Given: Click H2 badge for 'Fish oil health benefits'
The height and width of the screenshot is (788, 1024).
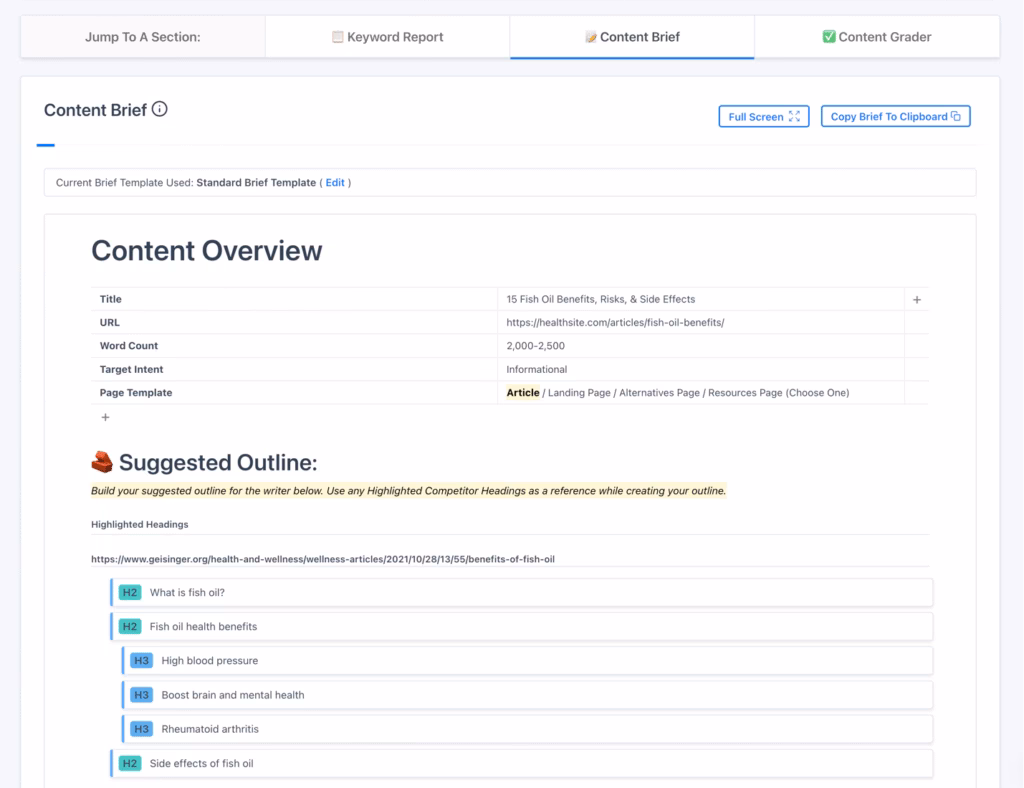Looking at the screenshot, I should (x=130, y=627).
